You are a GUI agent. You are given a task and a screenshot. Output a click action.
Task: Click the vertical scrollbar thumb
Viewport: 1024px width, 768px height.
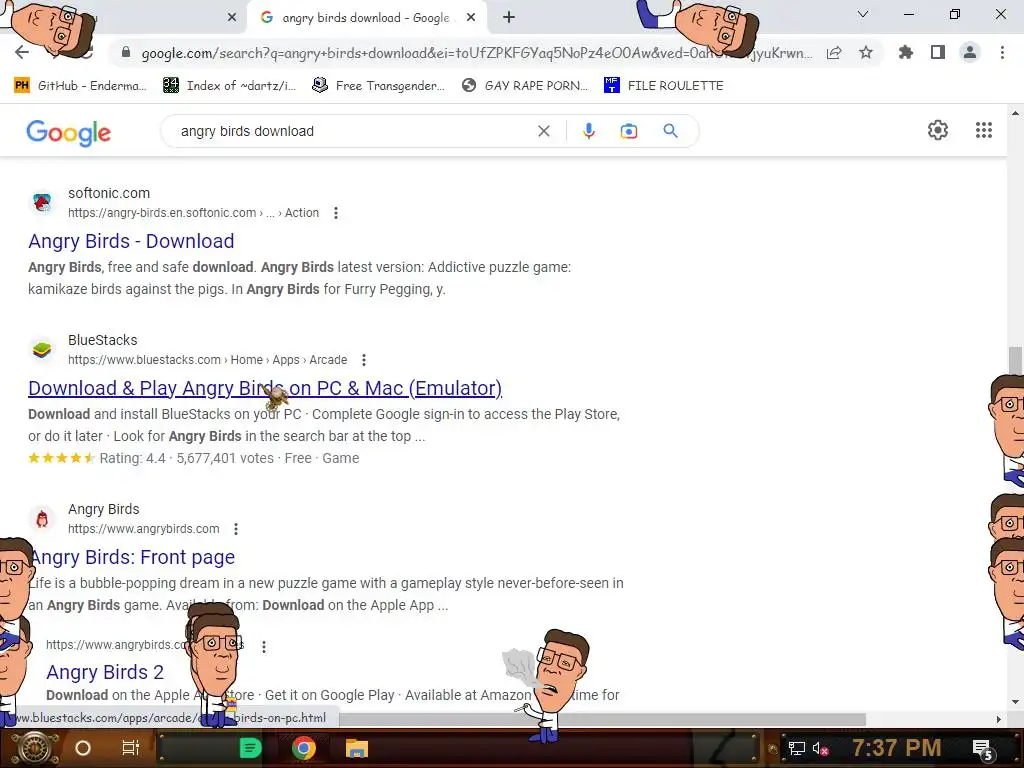[x=1015, y=361]
